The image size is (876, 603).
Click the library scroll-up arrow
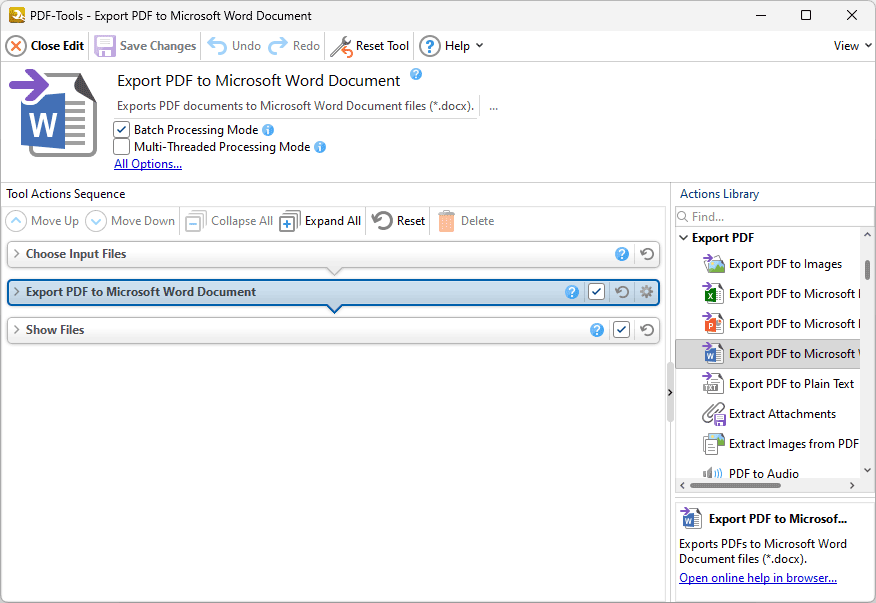(867, 235)
